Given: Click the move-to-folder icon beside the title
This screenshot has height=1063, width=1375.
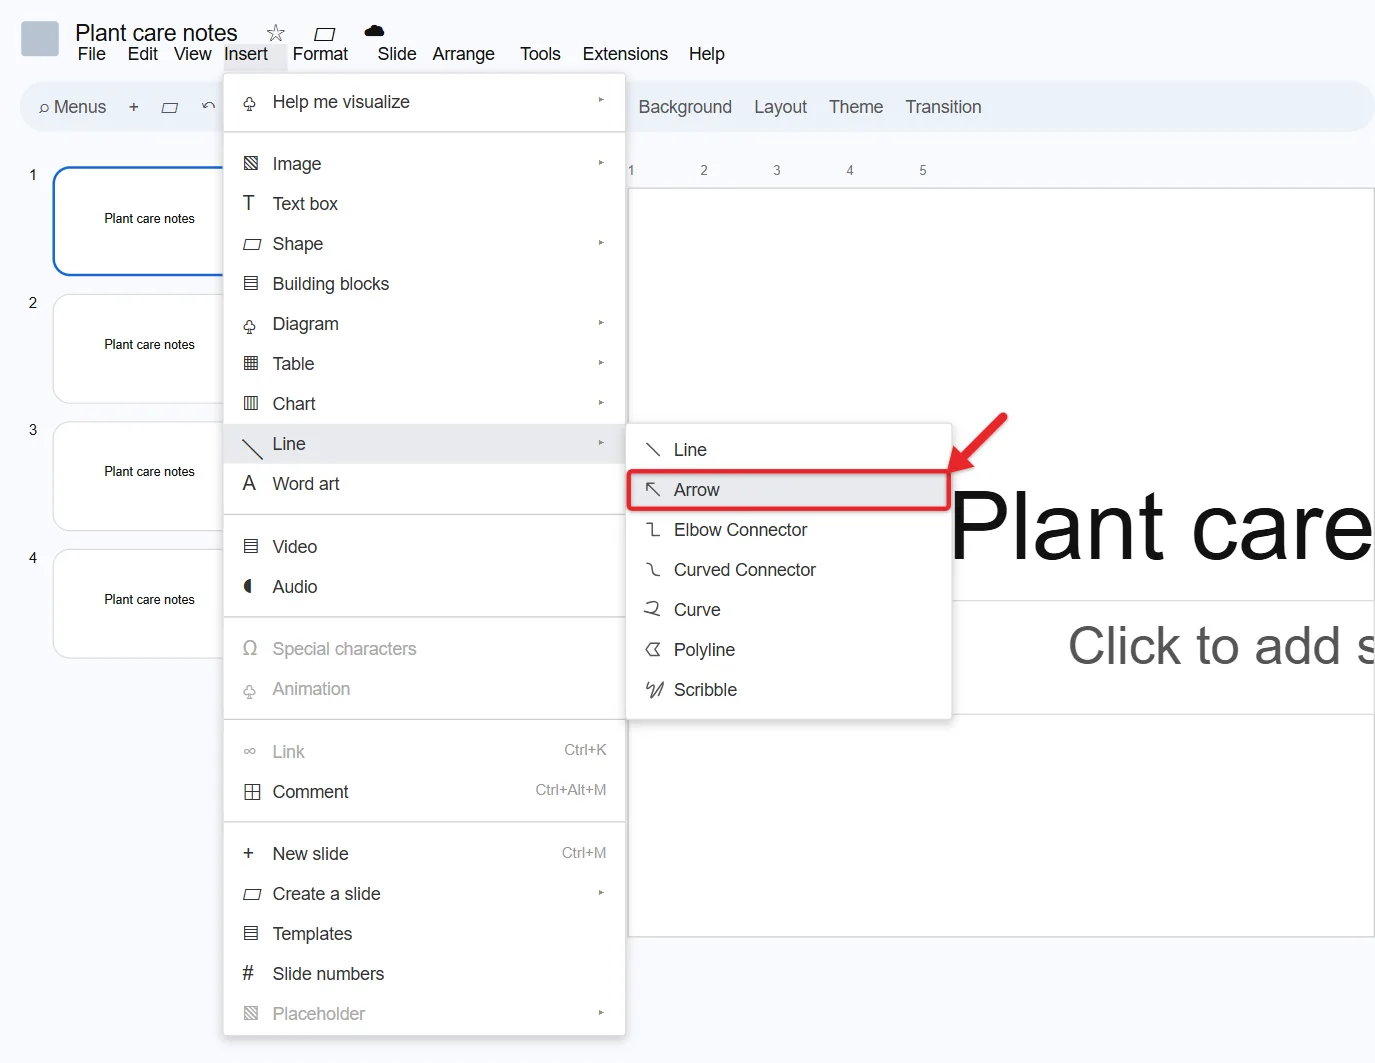Looking at the screenshot, I should [x=325, y=33].
